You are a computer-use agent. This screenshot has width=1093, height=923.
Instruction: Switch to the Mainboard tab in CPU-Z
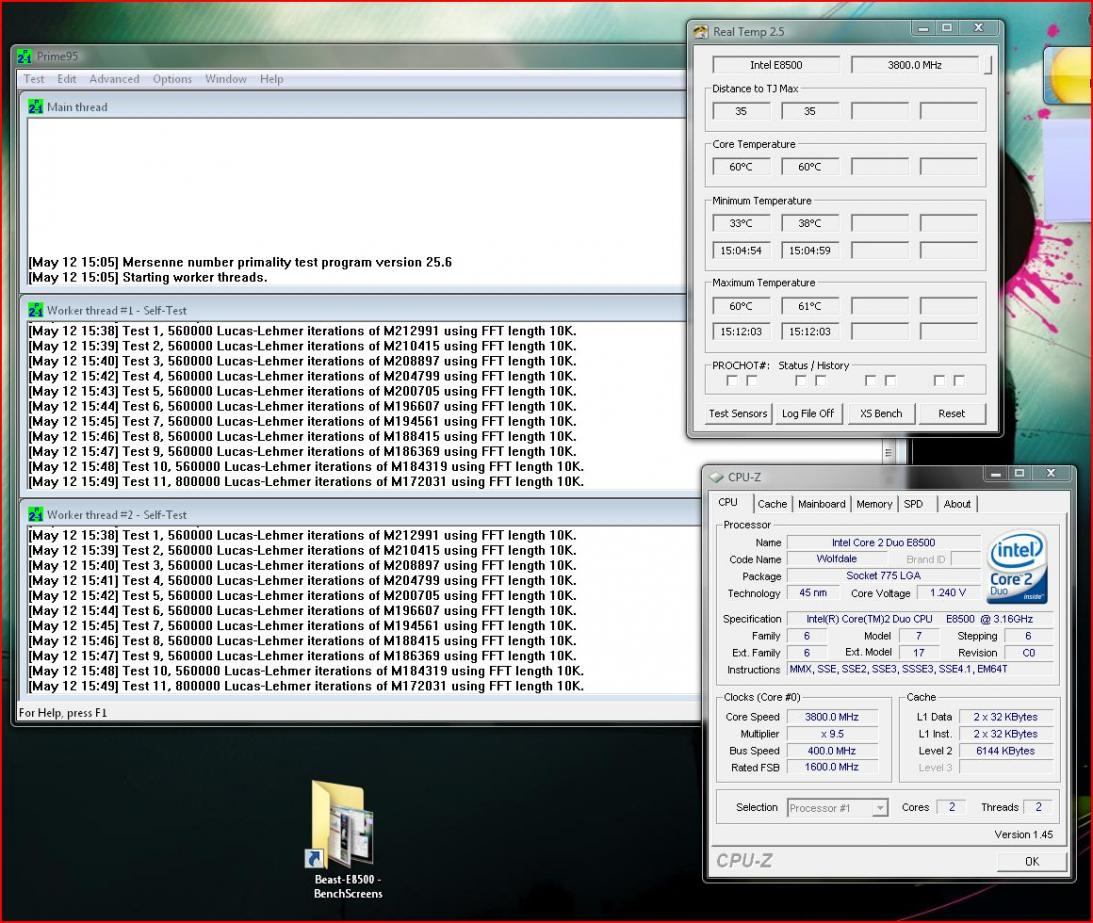[x=821, y=504]
